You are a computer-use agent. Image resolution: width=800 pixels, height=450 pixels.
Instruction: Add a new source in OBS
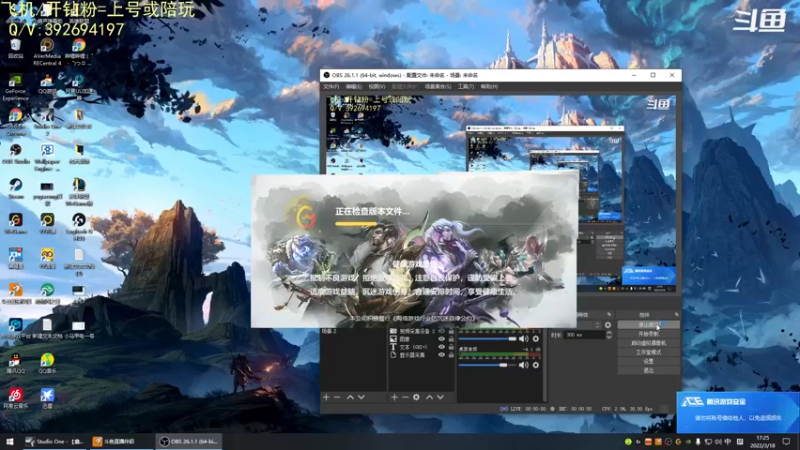tap(394, 397)
